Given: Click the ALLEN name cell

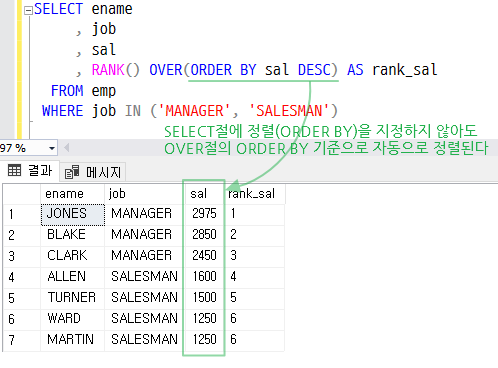Looking at the screenshot, I should click(72, 277).
